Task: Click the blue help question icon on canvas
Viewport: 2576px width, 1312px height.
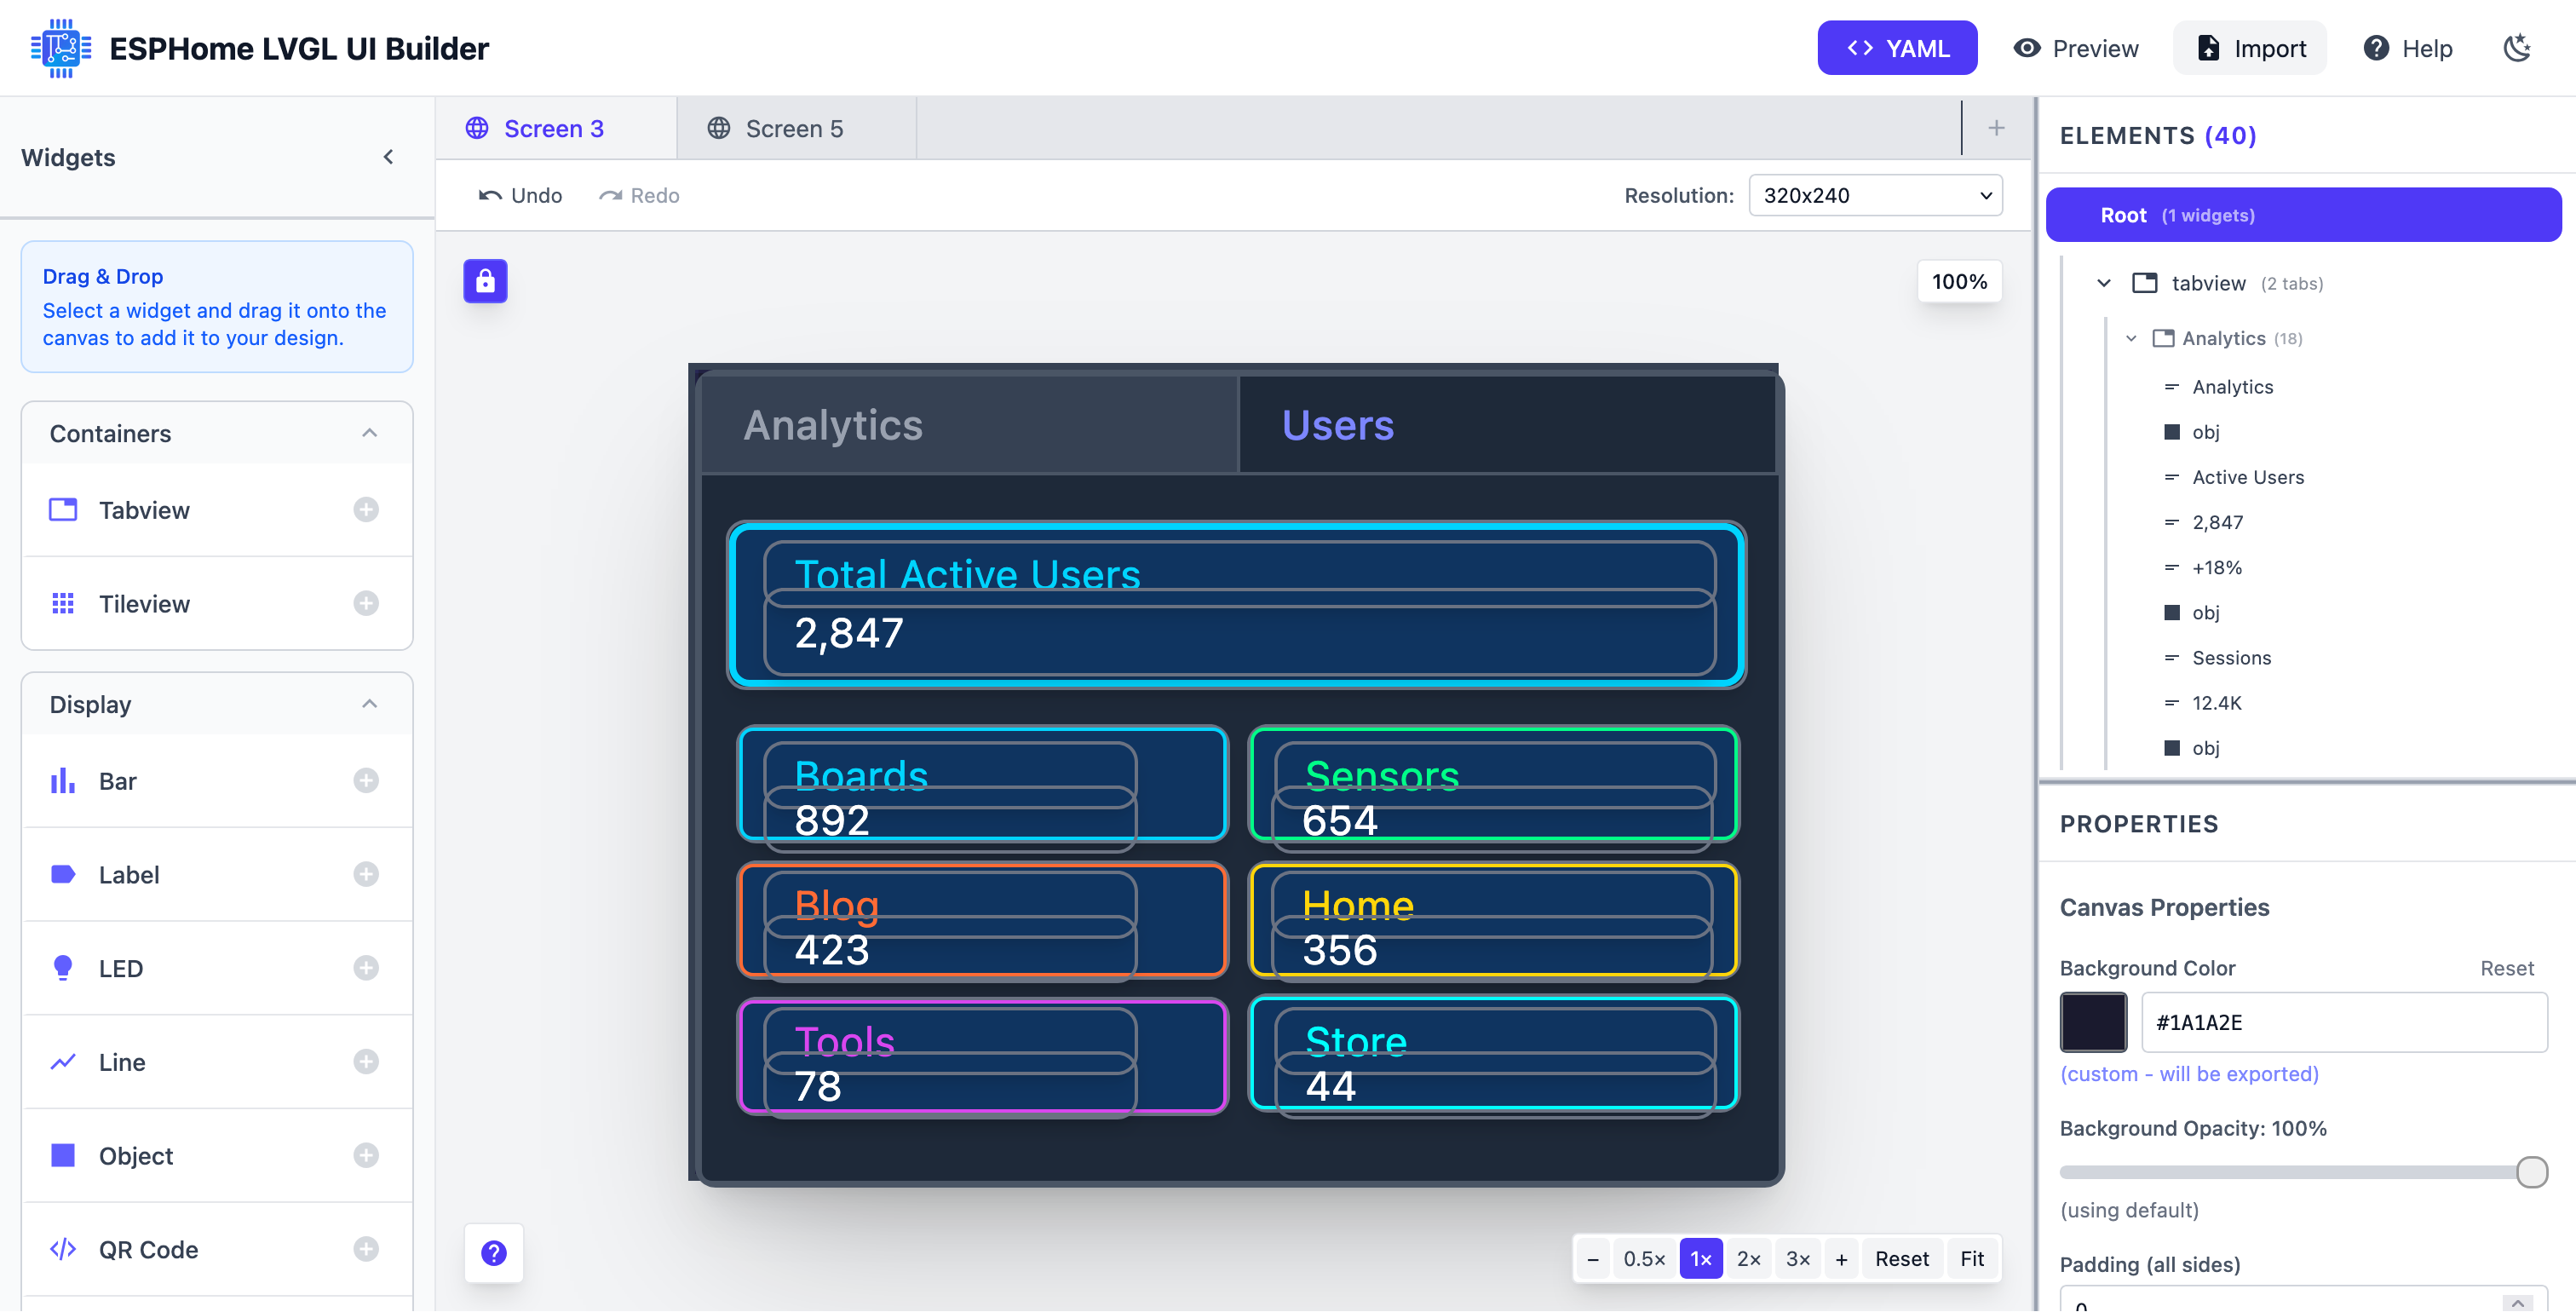Action: click(494, 1253)
